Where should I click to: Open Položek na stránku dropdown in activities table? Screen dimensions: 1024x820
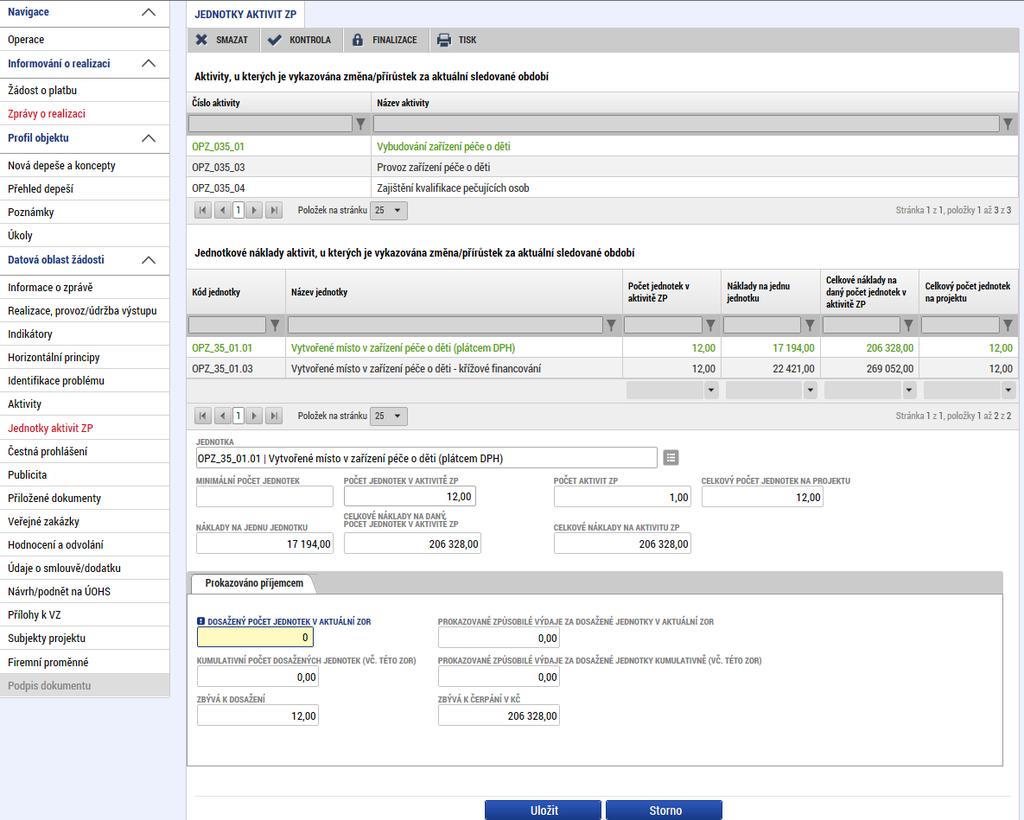pos(389,210)
